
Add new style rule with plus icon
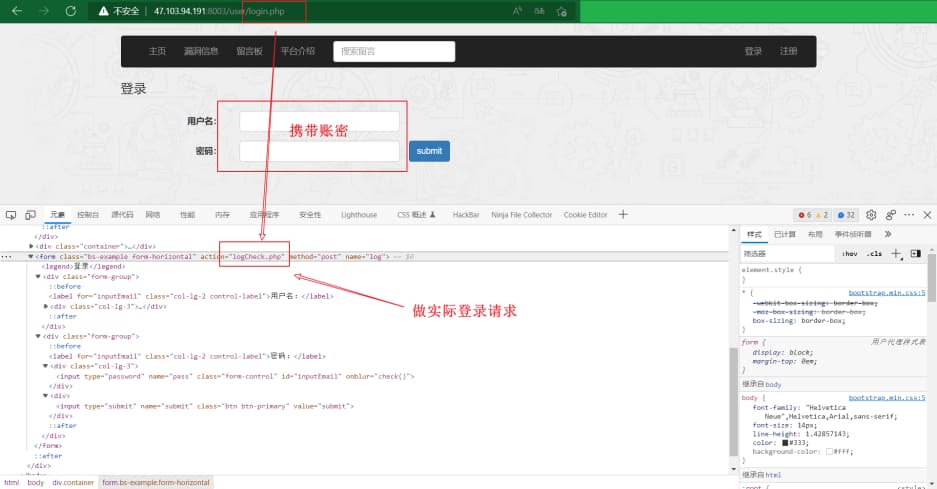point(896,253)
